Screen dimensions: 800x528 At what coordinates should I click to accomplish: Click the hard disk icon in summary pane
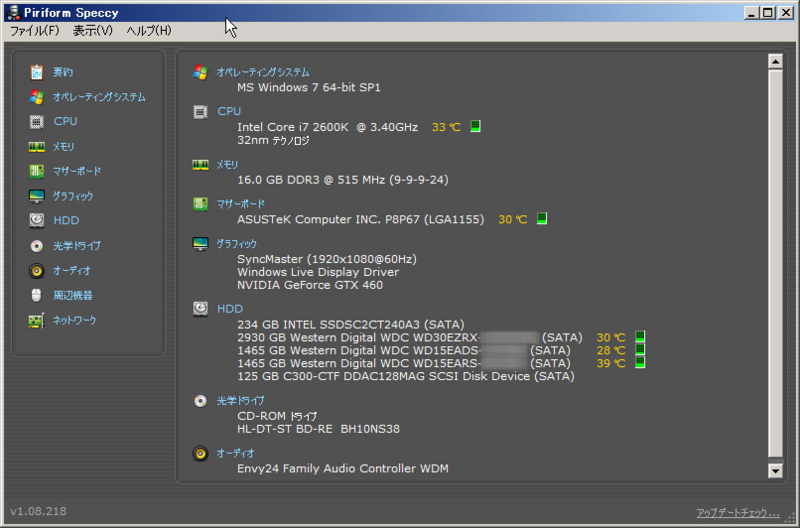[x=201, y=309]
